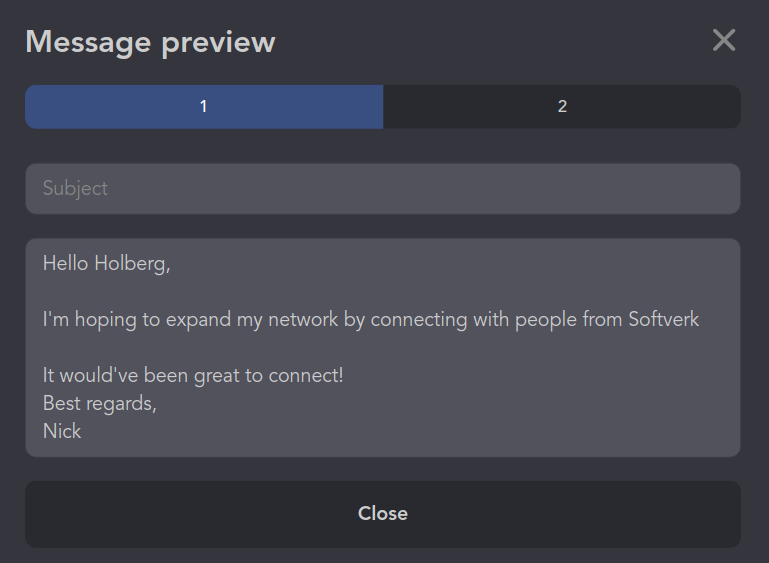Image resolution: width=769 pixels, height=563 pixels.
Task: Click the "Best regards," line
Action: 100,404
